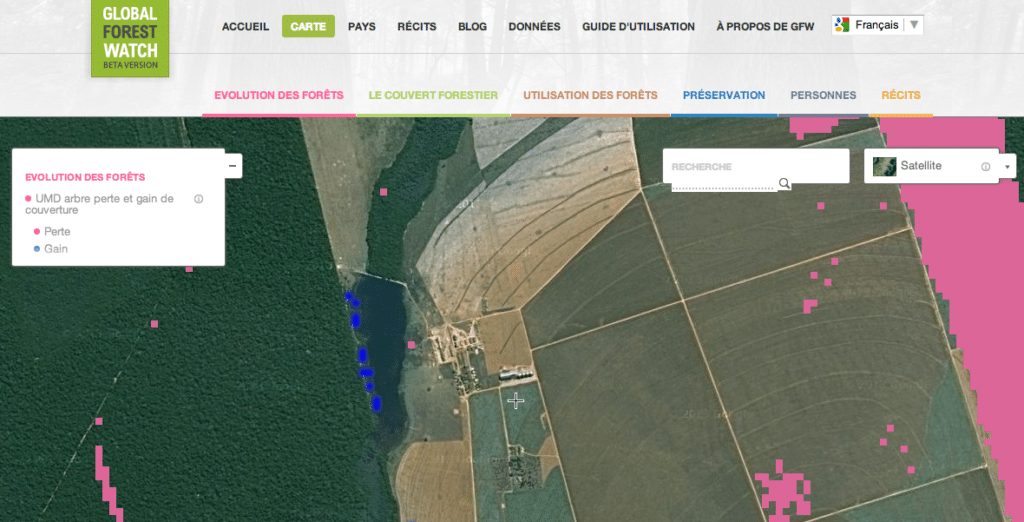
Task: Click the pink dot beside UMD layer
Action: pyautogui.click(x=28, y=198)
